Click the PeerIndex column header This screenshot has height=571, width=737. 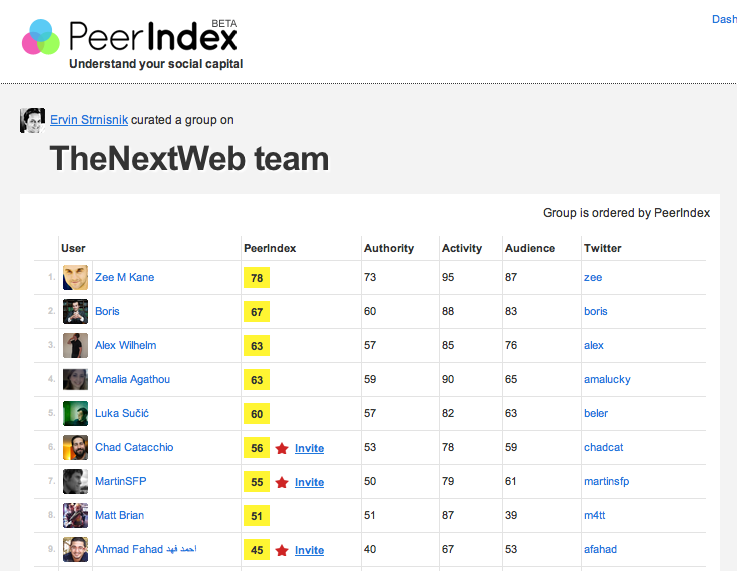[x=270, y=248]
